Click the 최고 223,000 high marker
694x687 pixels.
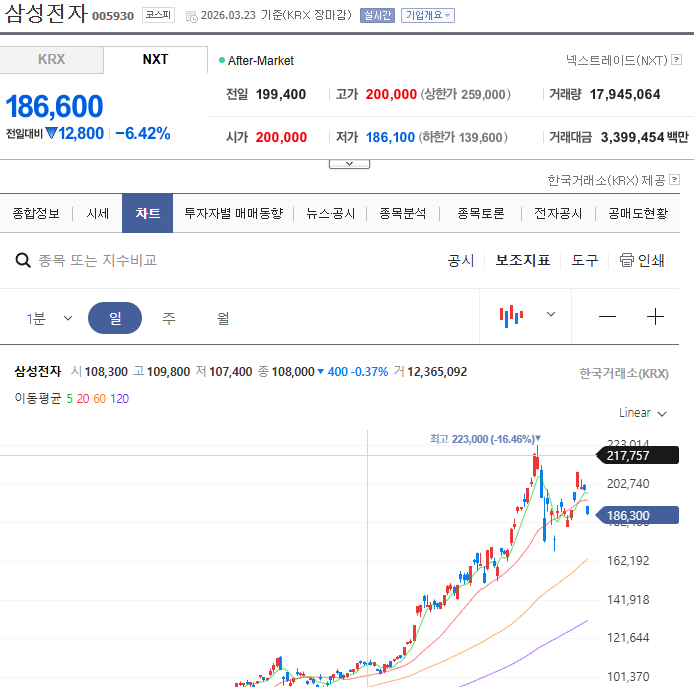click(x=485, y=439)
